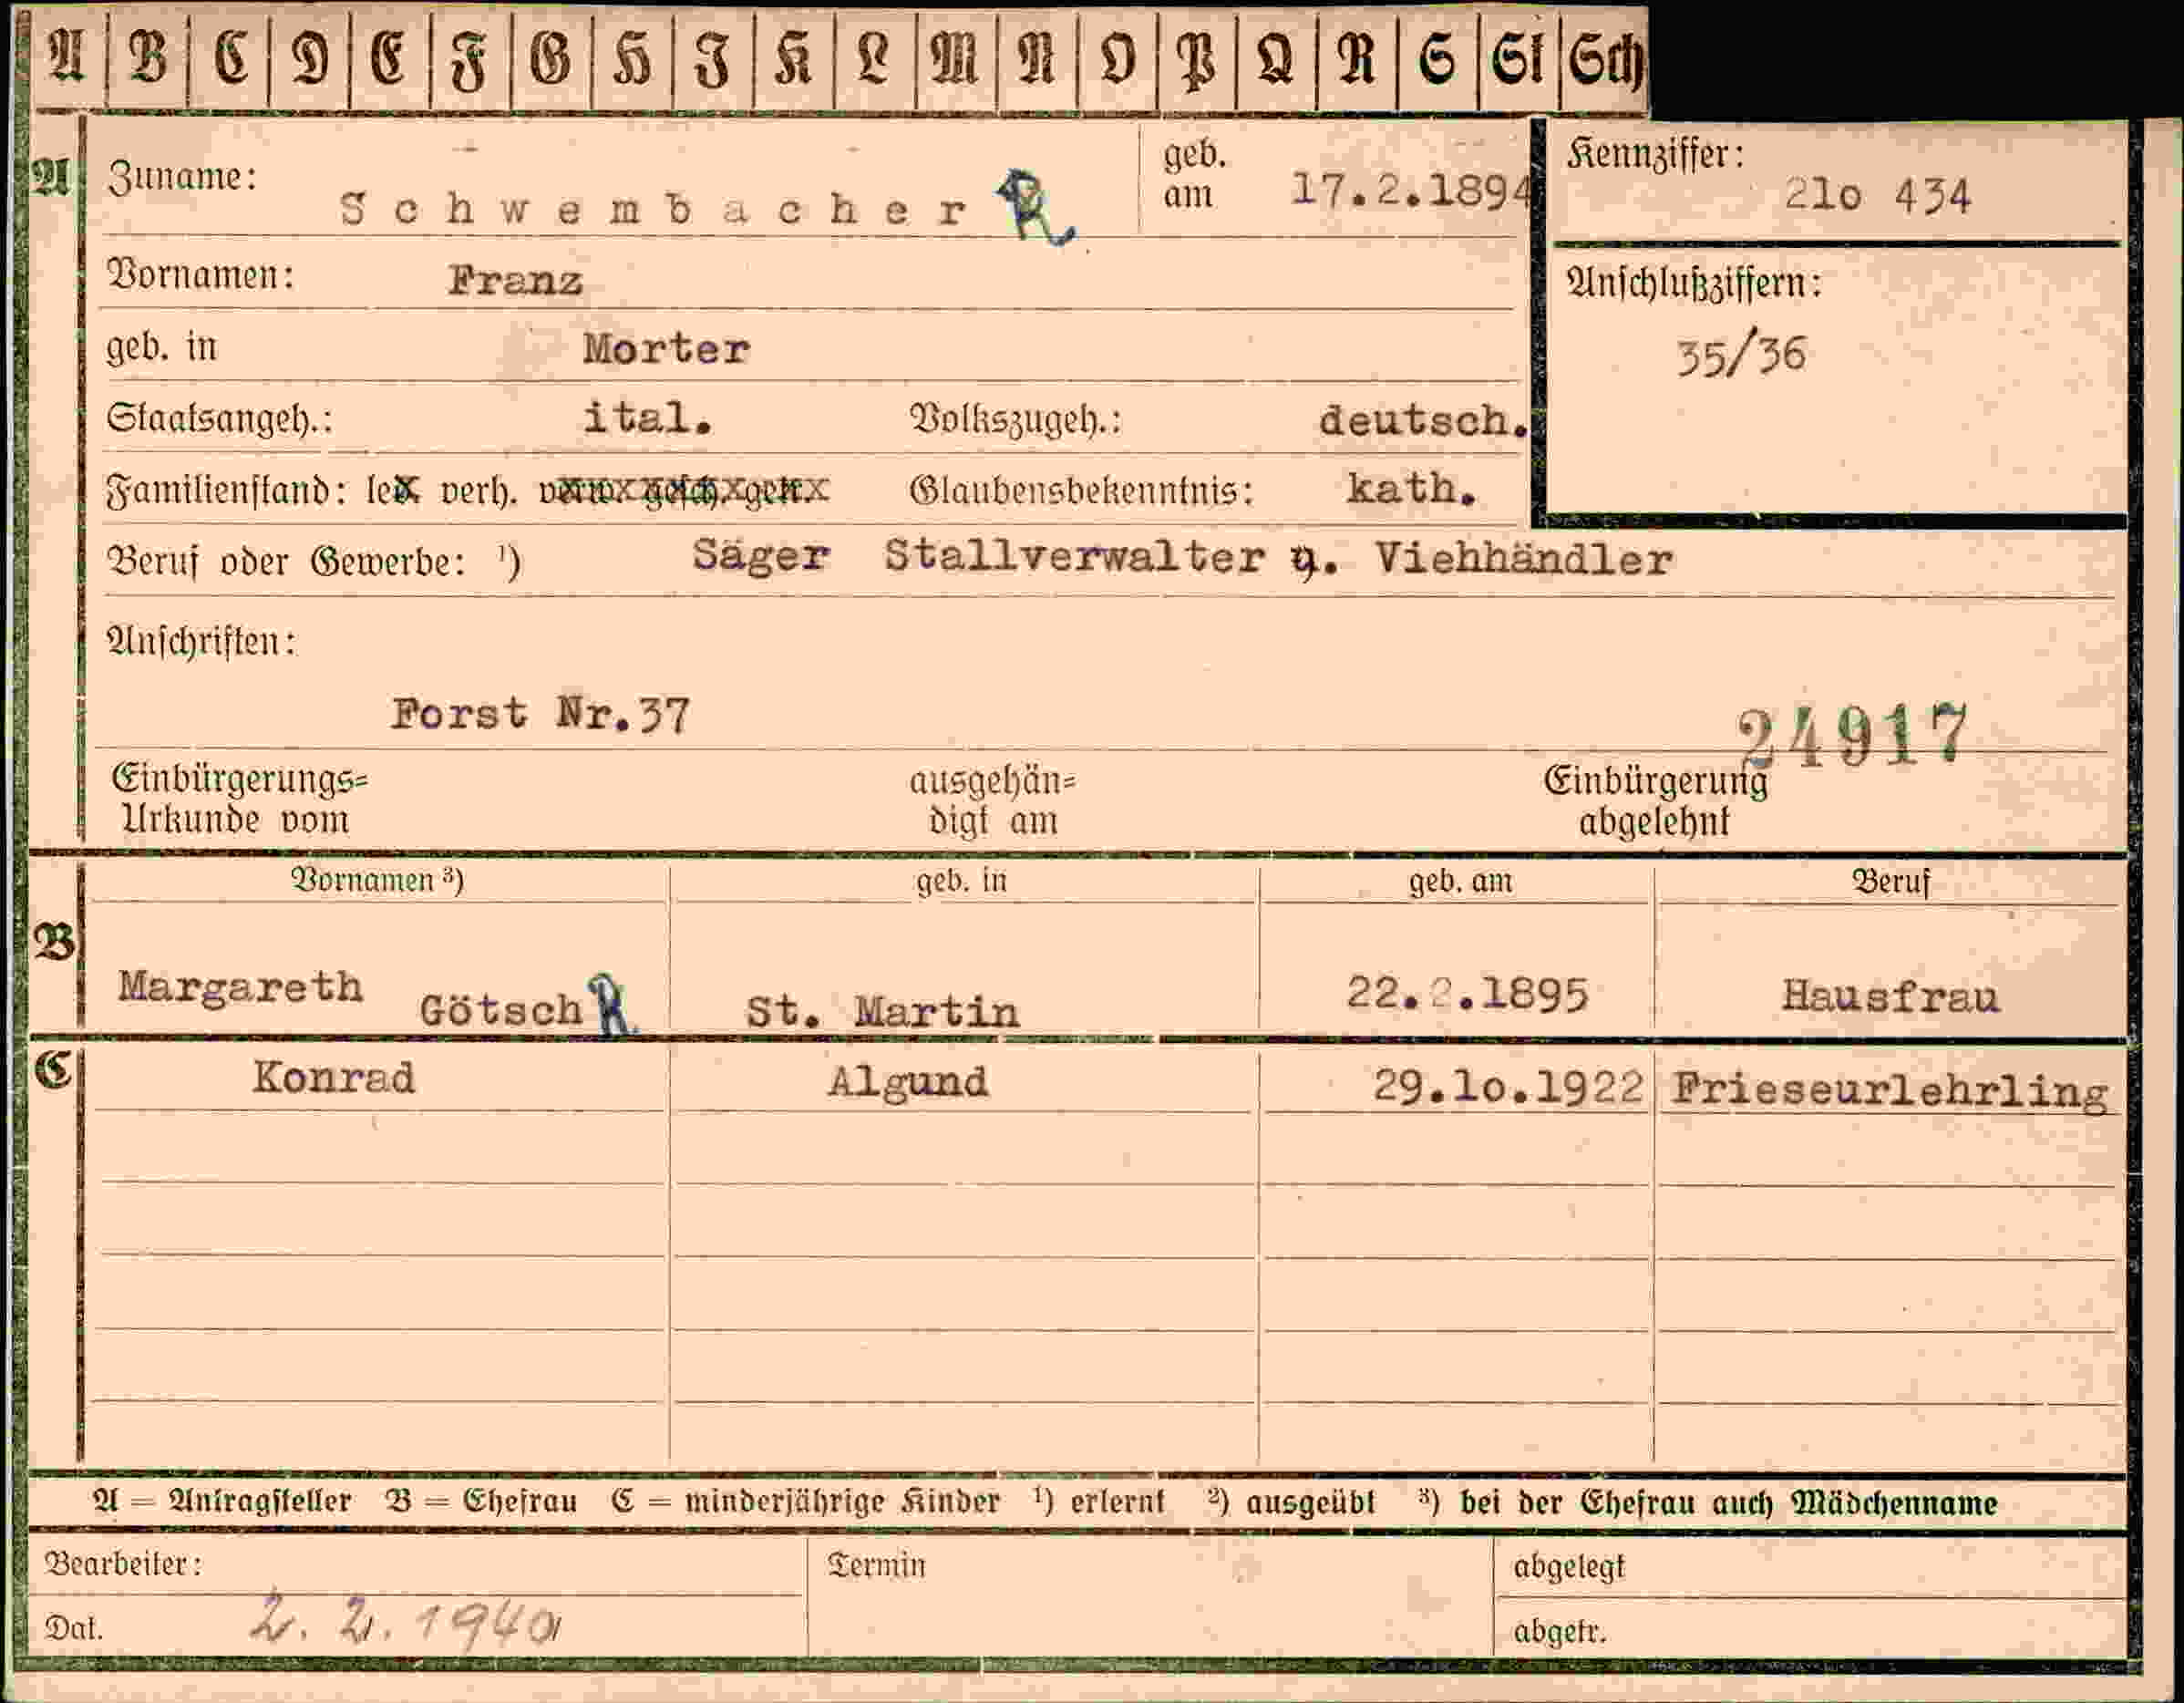Click the occupation 'Stallverwalter'
The width and height of the screenshot is (2184, 1703).
1075,557
